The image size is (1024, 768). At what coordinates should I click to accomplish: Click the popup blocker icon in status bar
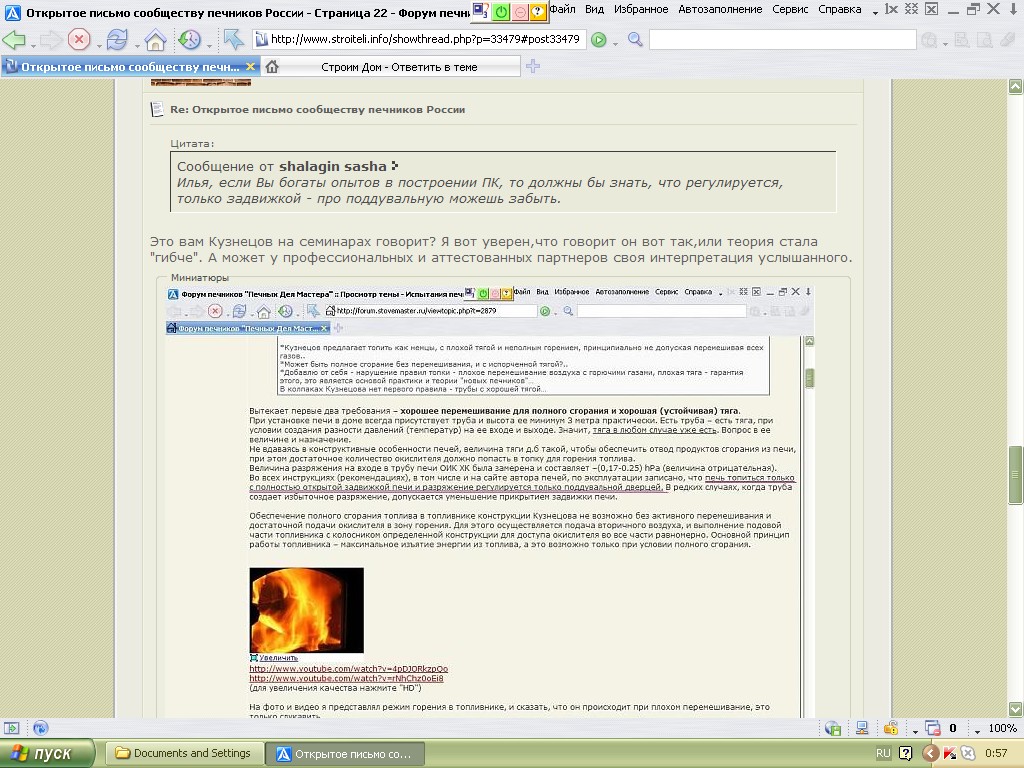[x=933, y=728]
